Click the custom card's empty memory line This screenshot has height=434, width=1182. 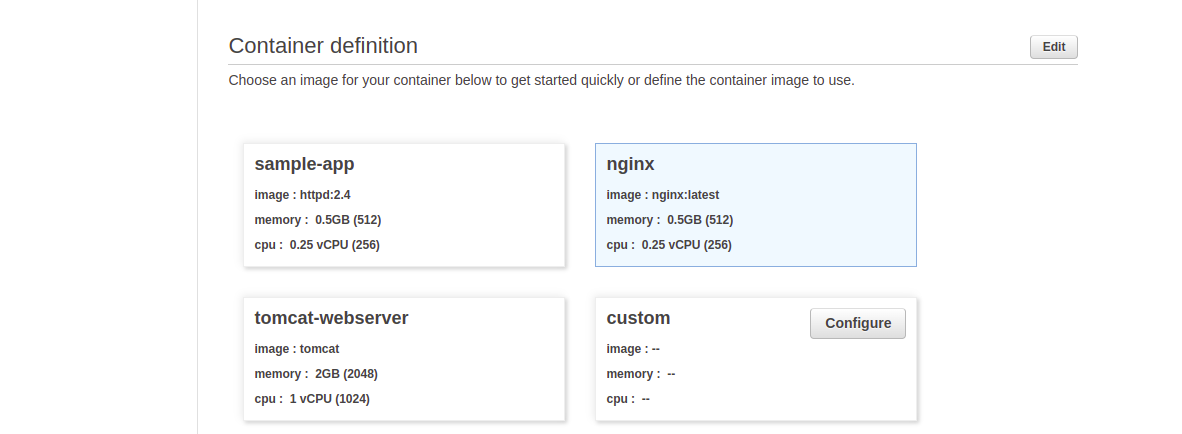[640, 374]
